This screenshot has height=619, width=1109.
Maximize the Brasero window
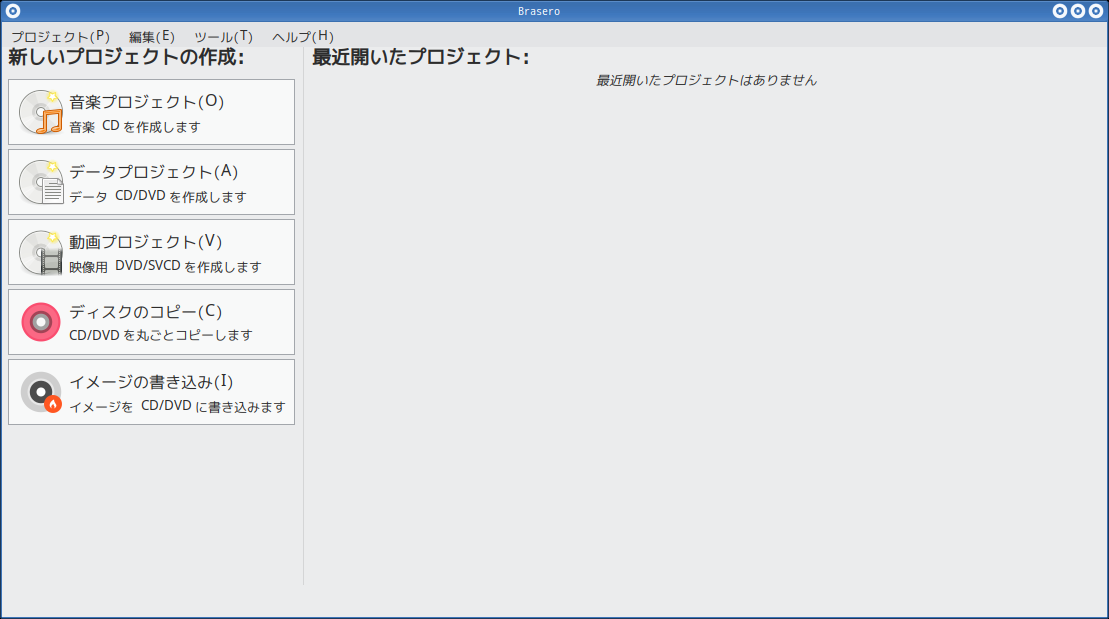(1077, 11)
